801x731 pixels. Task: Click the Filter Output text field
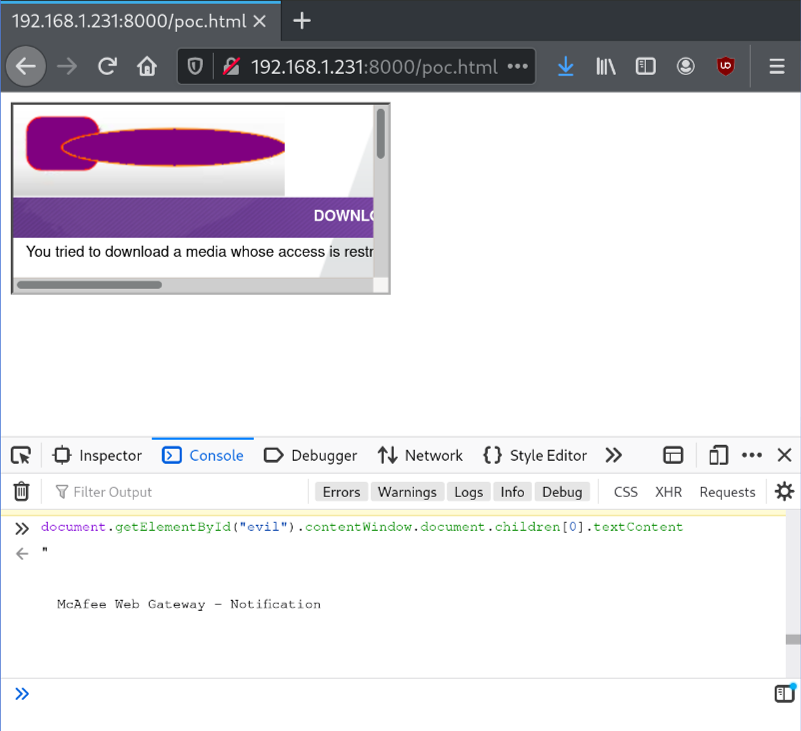coord(180,492)
